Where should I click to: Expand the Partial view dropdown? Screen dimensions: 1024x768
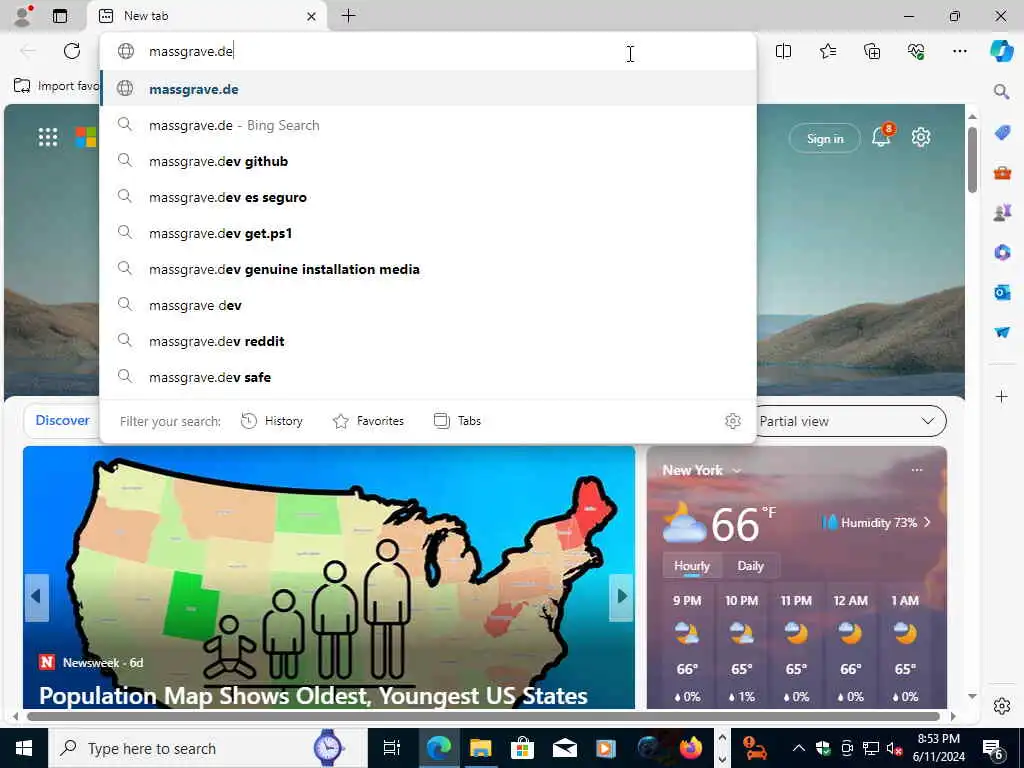(848, 421)
